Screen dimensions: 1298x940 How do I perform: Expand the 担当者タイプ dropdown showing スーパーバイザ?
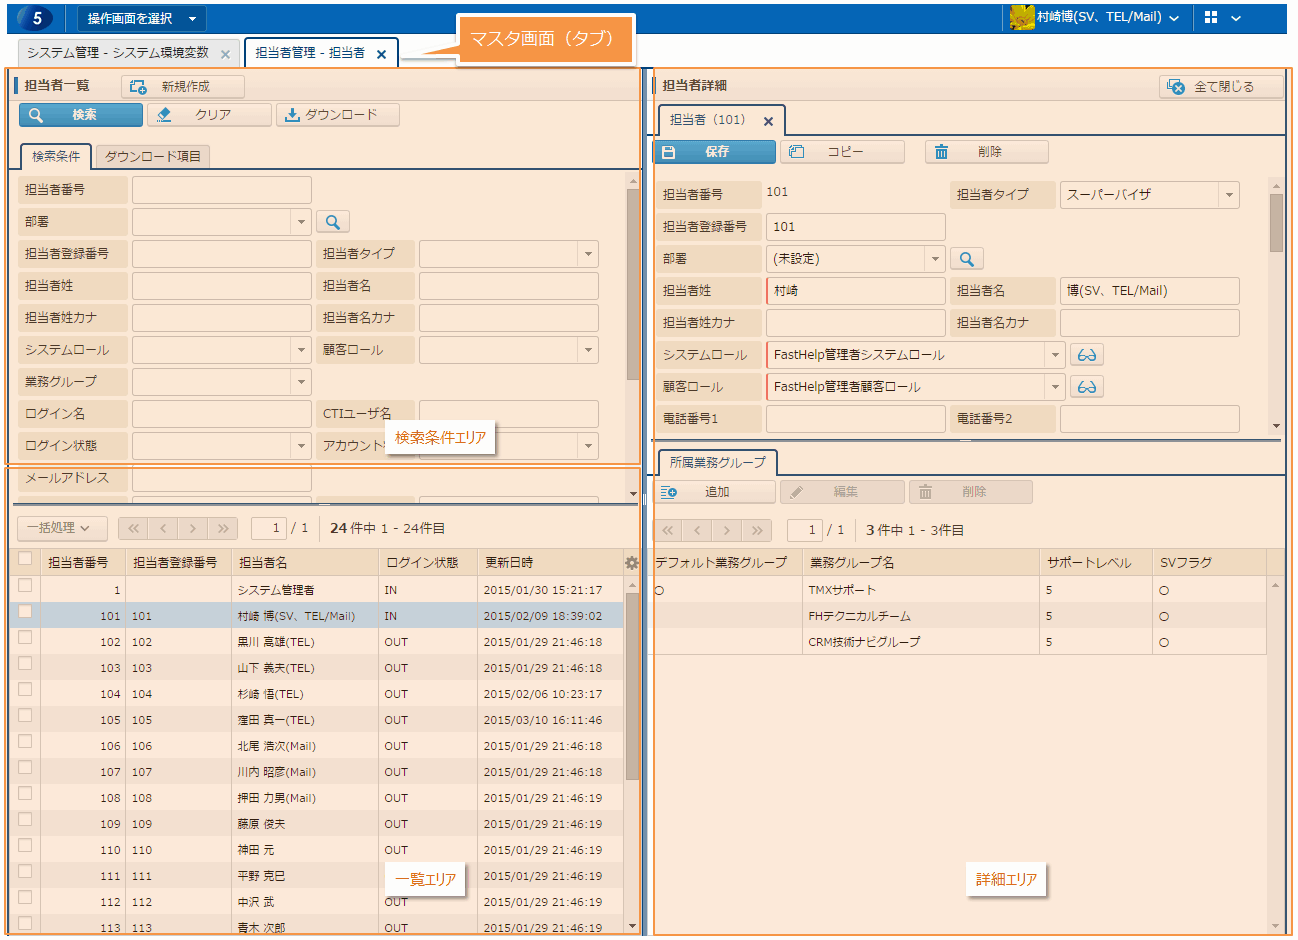click(x=1229, y=195)
